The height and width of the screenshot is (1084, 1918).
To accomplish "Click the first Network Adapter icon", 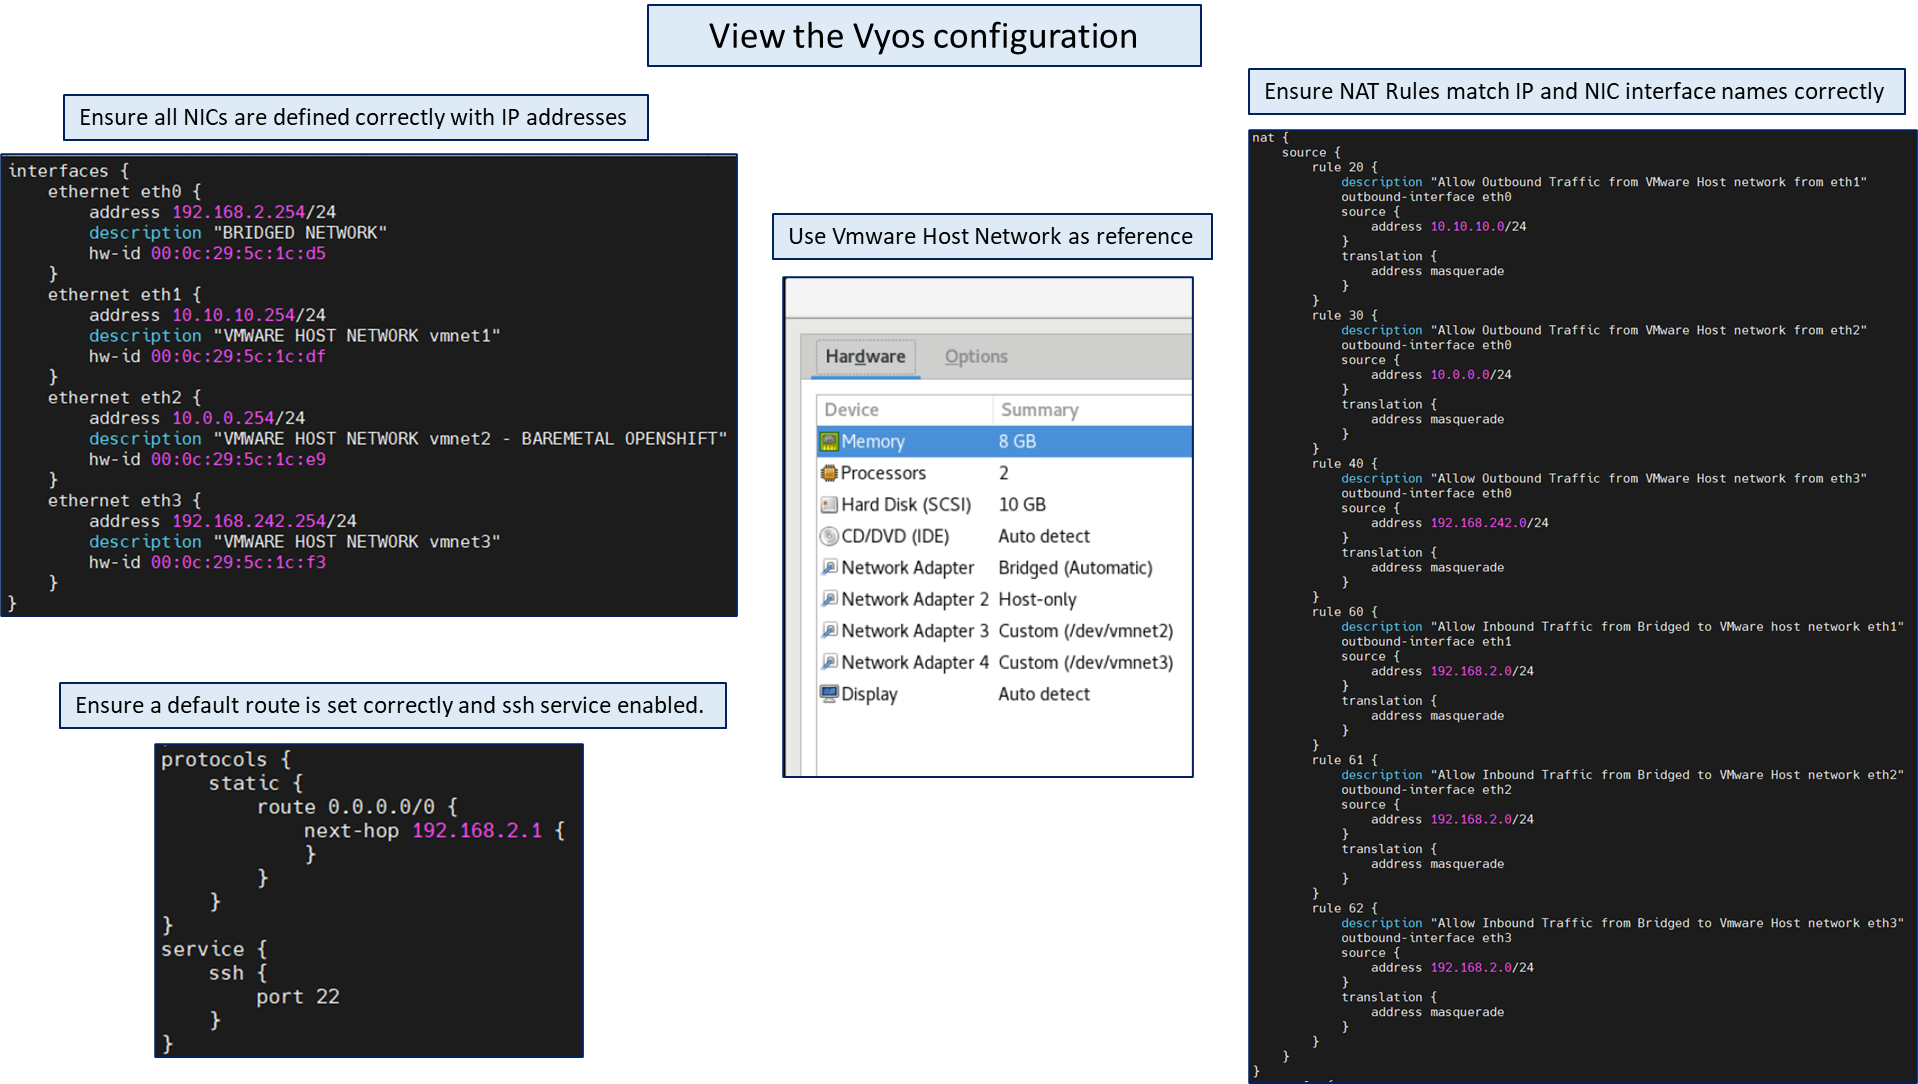I will click(829, 568).
